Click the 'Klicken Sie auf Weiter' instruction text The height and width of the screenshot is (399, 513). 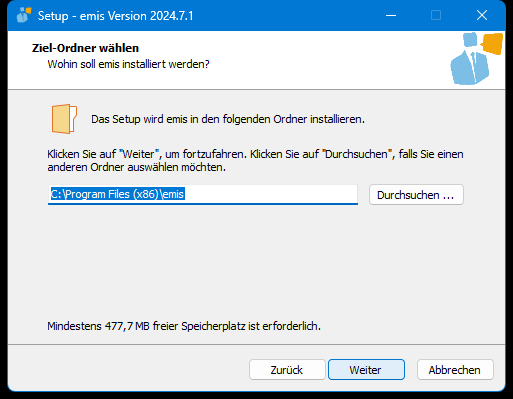click(x=255, y=160)
